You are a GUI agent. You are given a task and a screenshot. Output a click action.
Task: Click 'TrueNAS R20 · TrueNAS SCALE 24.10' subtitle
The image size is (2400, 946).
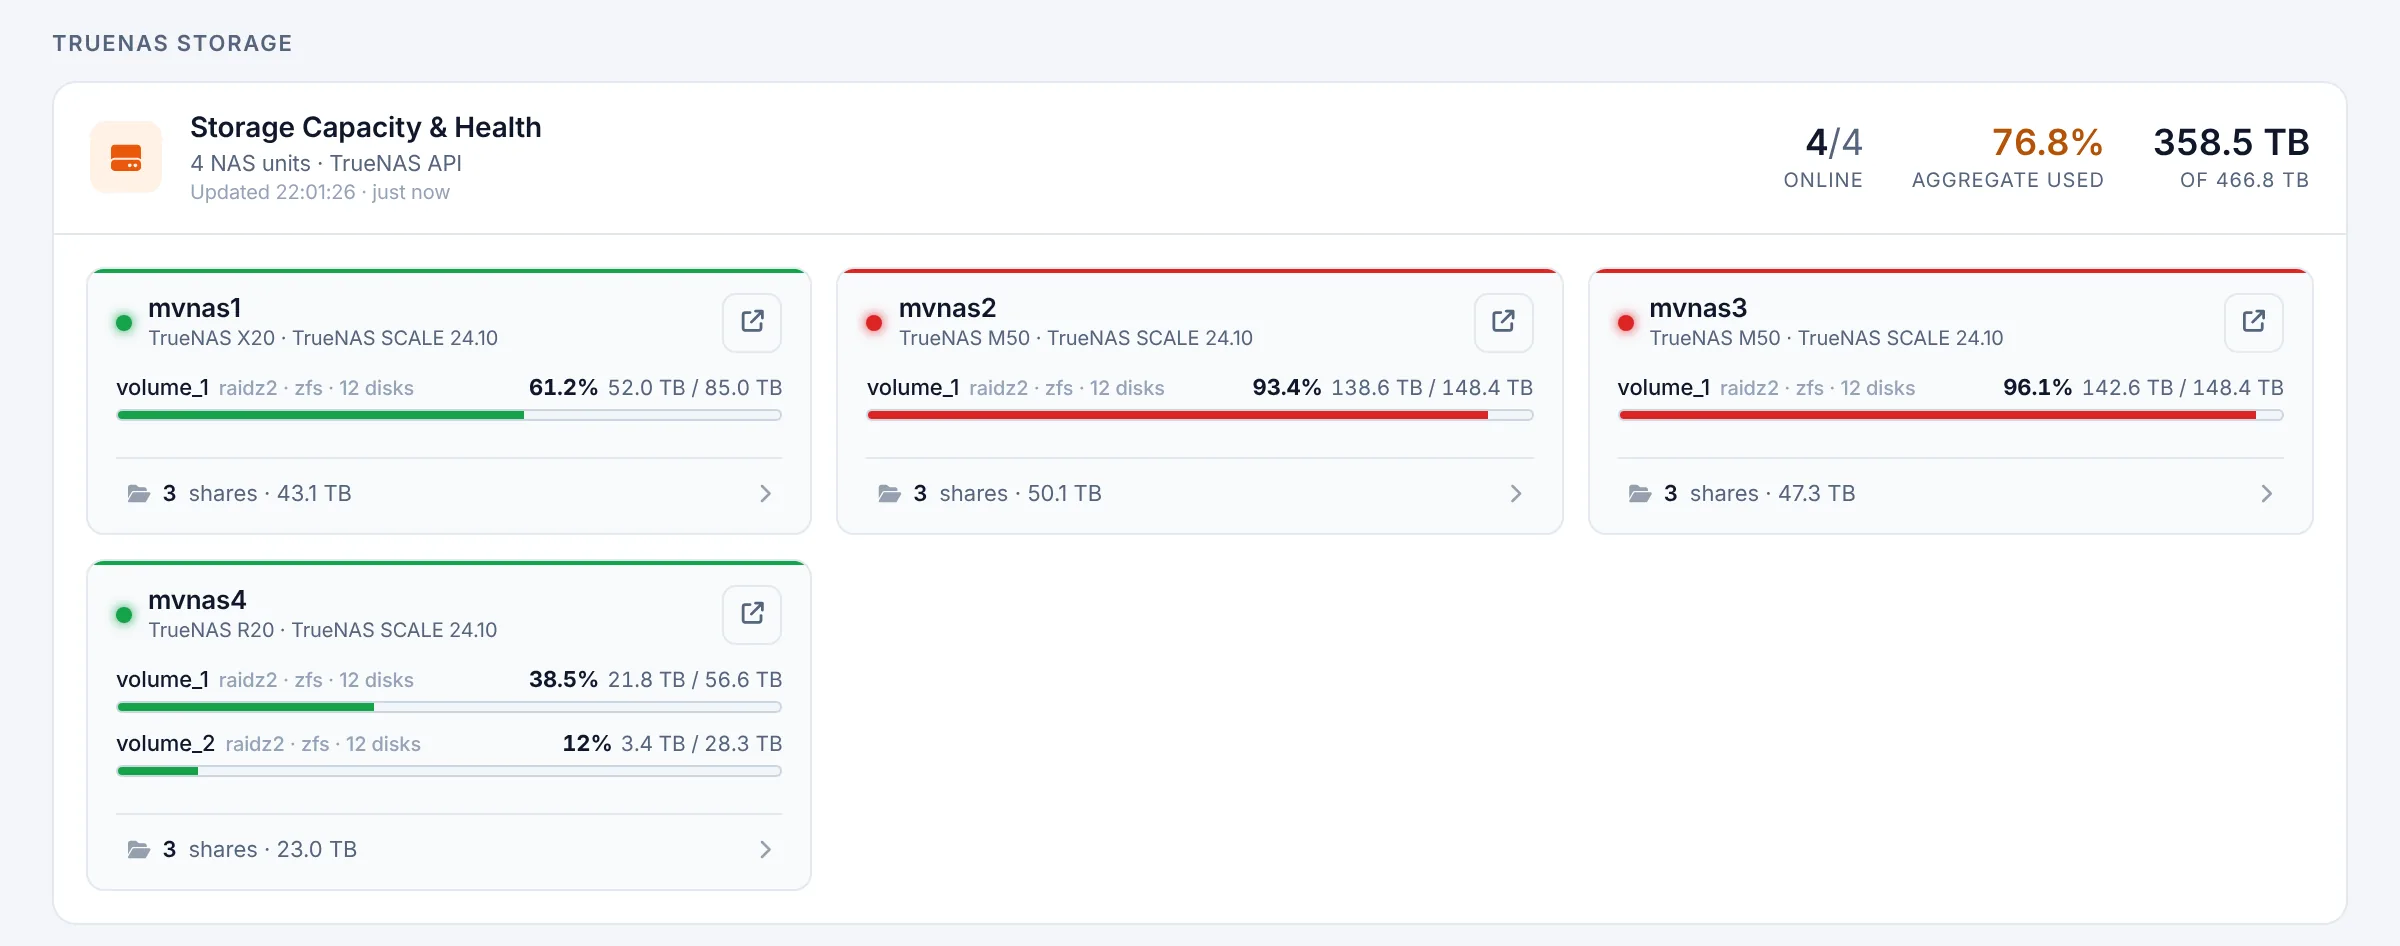323,630
